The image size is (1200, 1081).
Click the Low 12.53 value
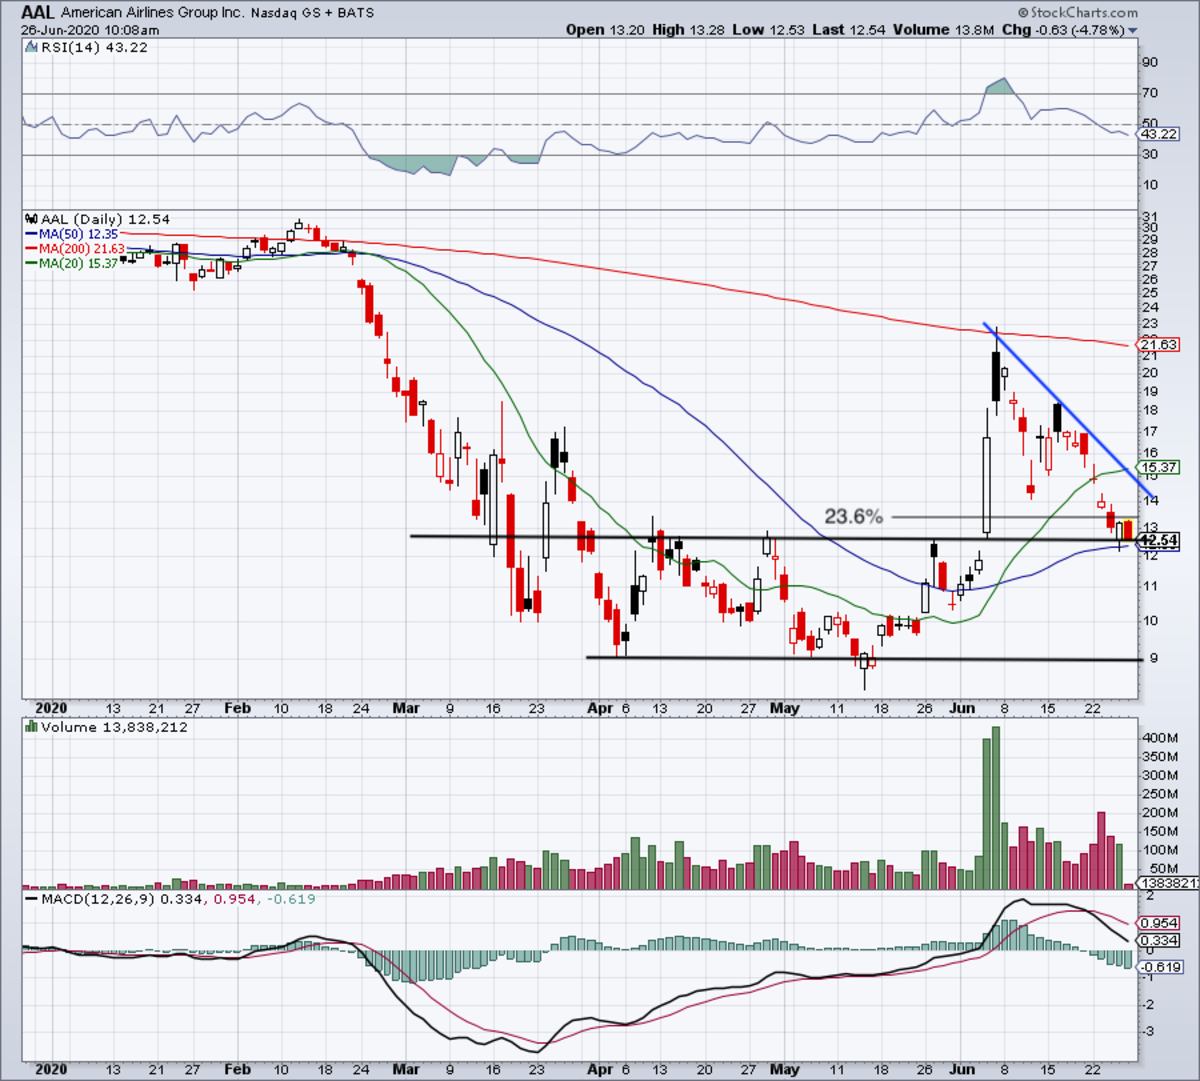click(768, 30)
